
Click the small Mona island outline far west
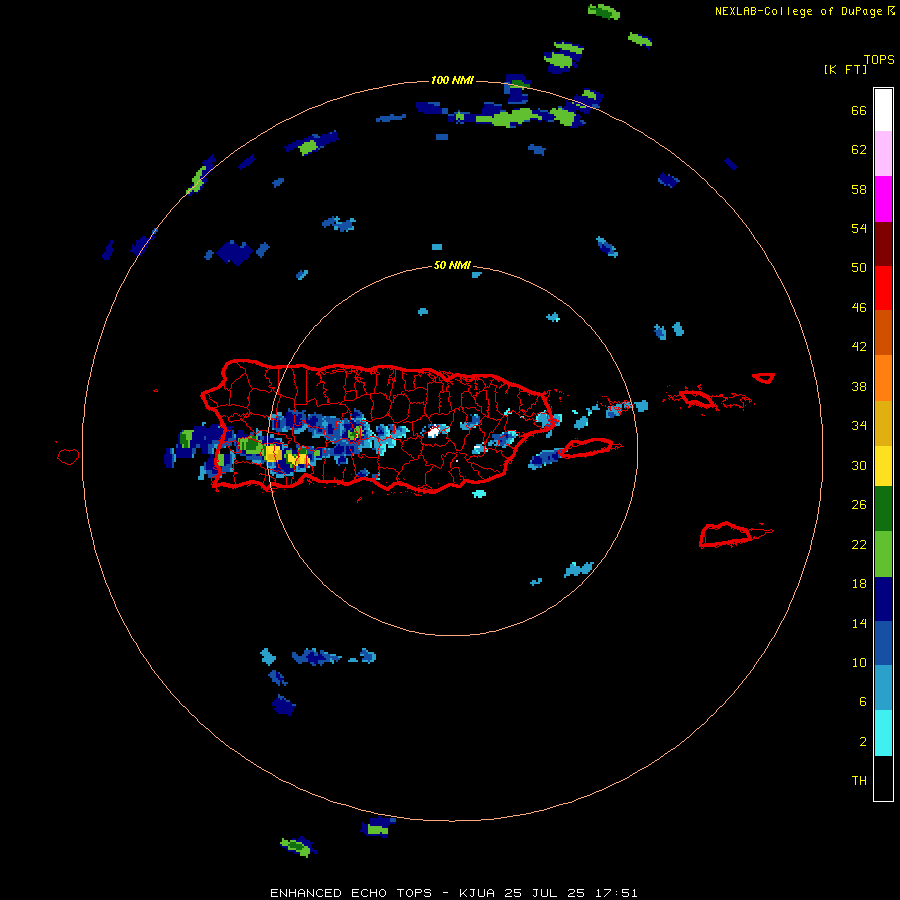coord(68,456)
